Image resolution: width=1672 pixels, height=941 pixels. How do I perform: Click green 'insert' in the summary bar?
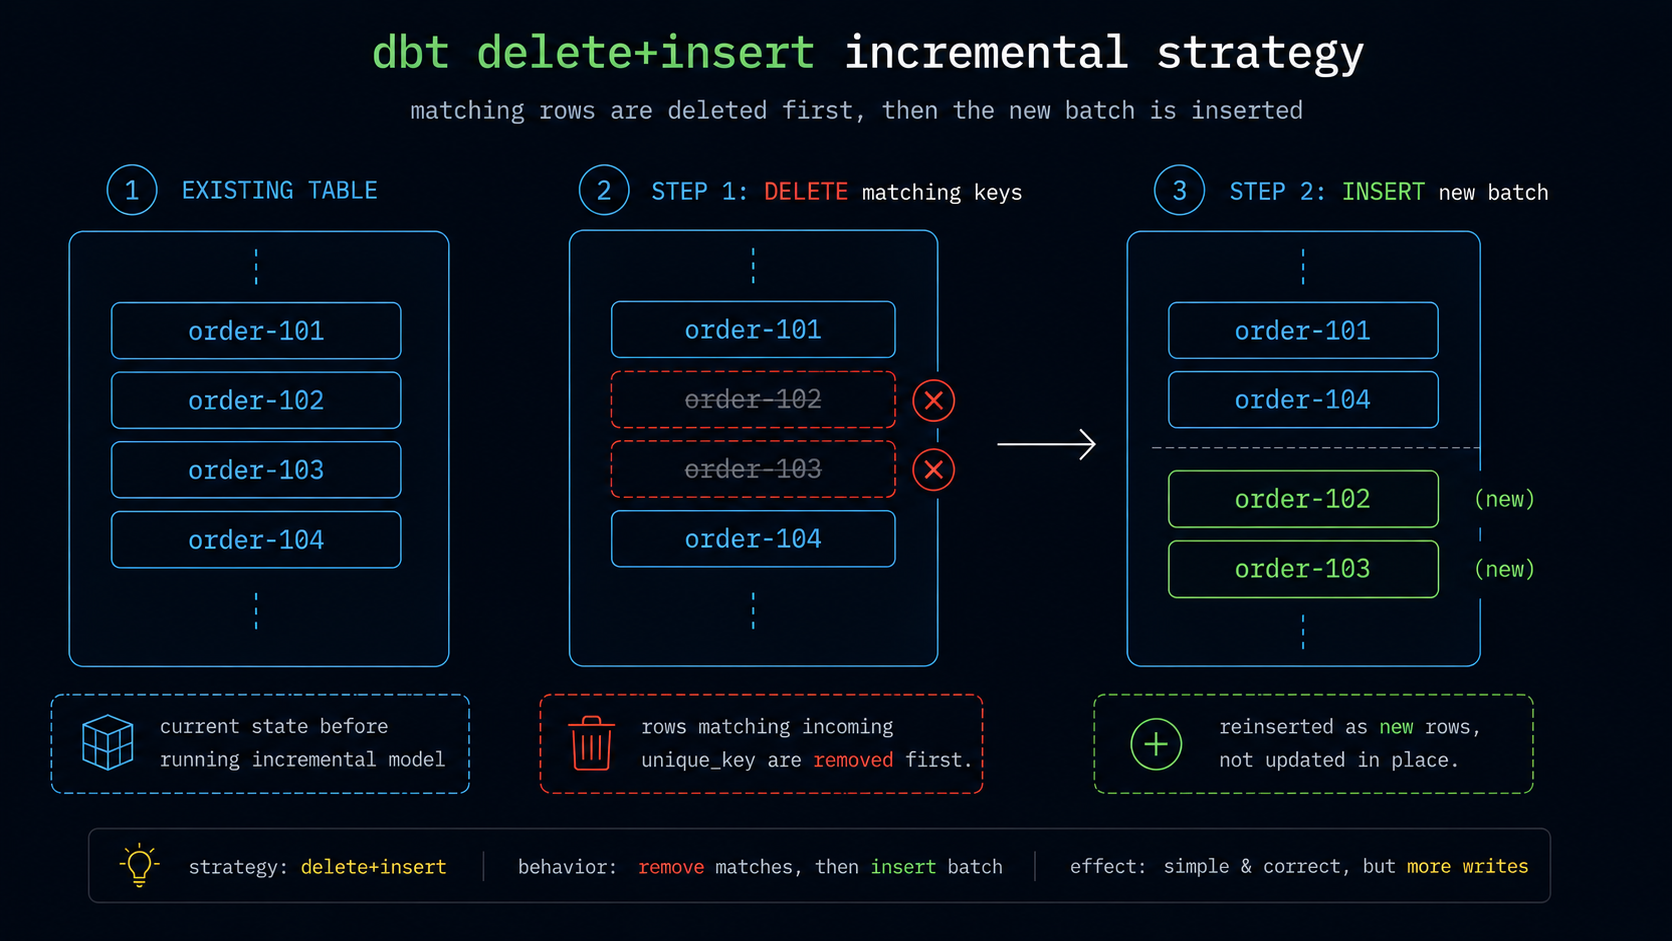click(x=903, y=867)
